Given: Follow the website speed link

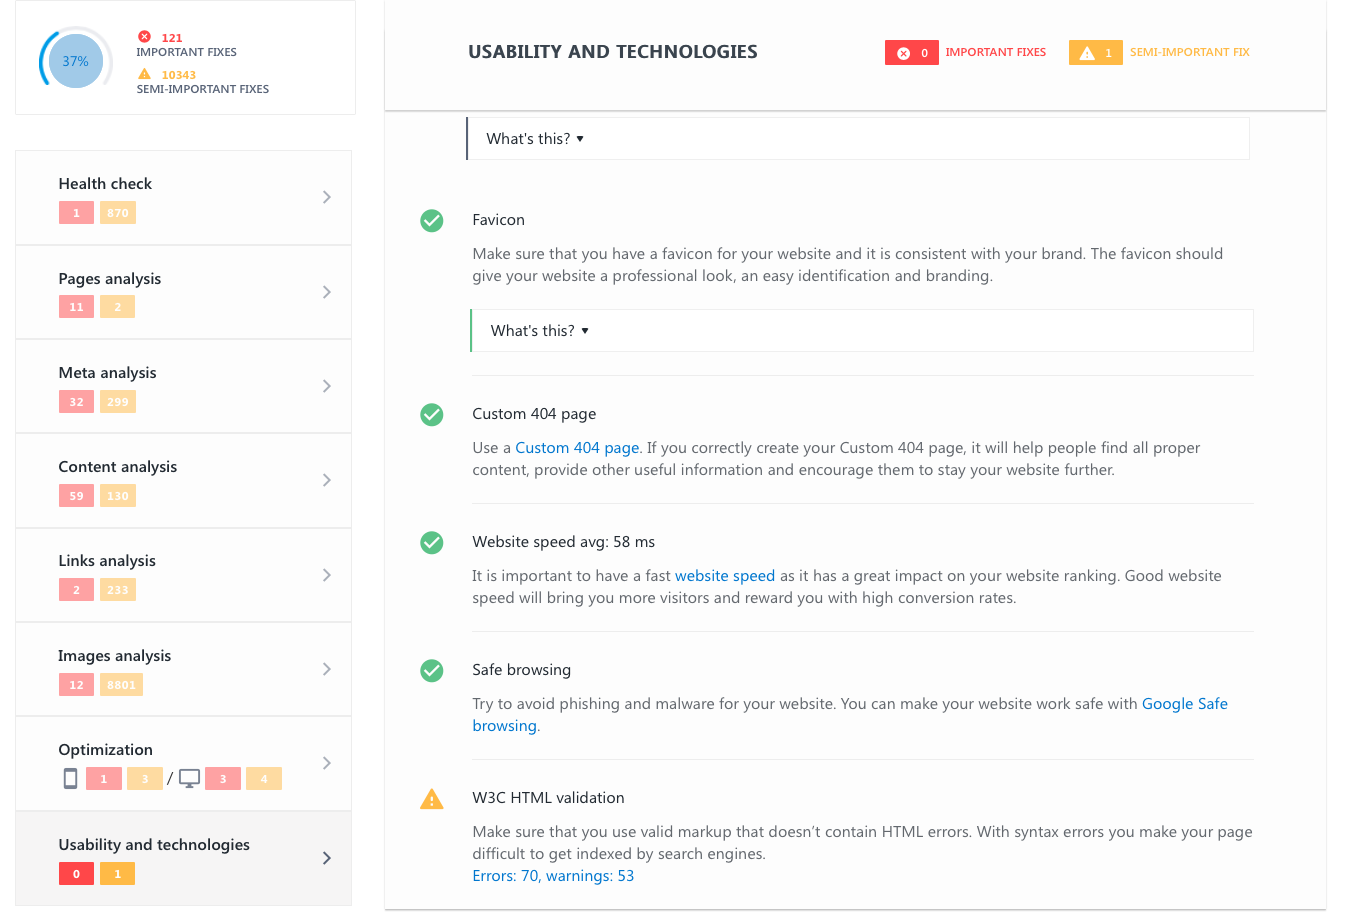Looking at the screenshot, I should (x=725, y=576).
